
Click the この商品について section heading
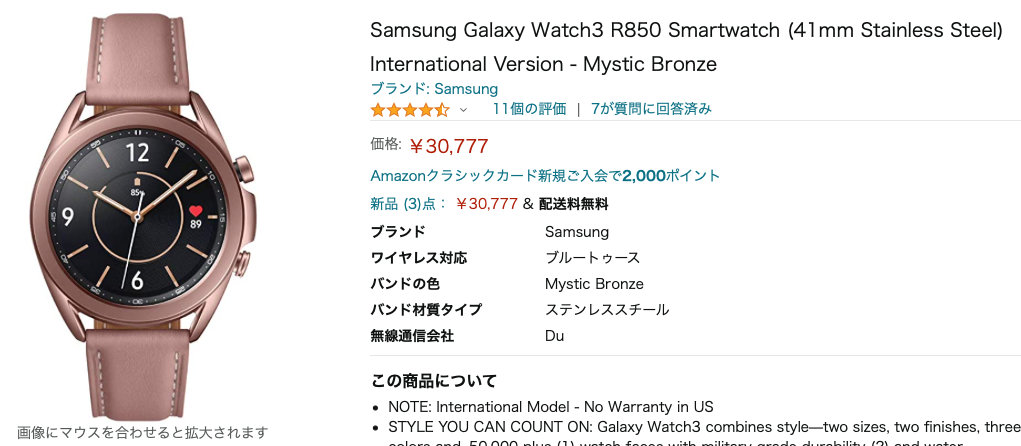click(x=434, y=381)
